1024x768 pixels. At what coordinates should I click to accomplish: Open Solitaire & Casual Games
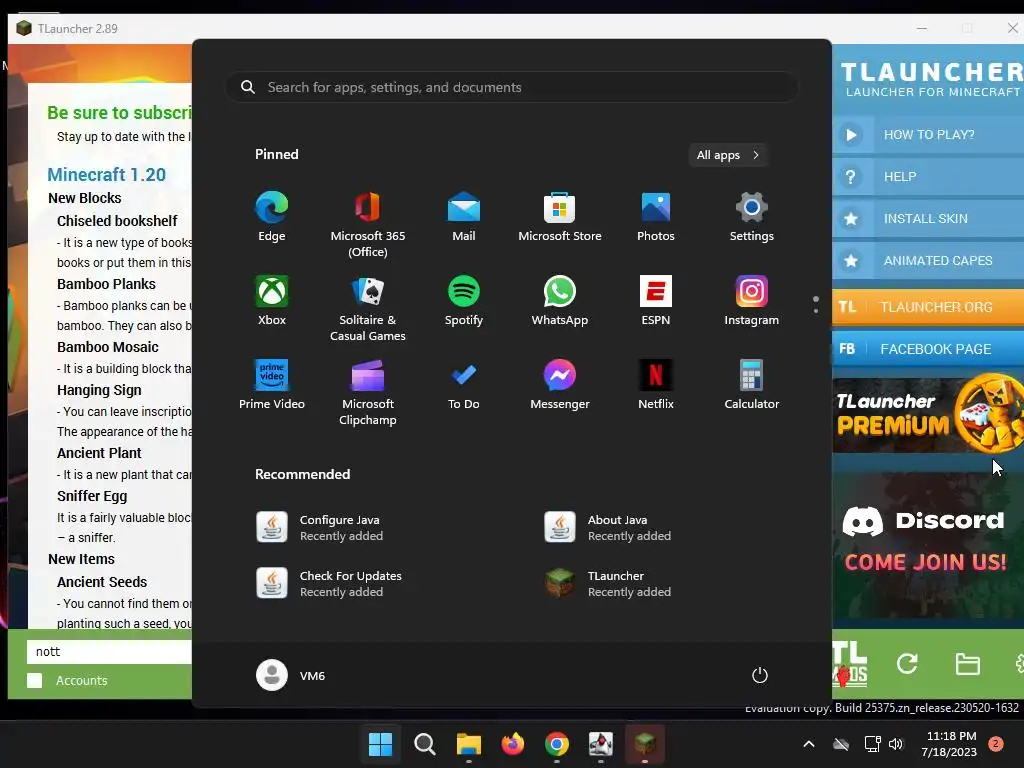pos(368,308)
